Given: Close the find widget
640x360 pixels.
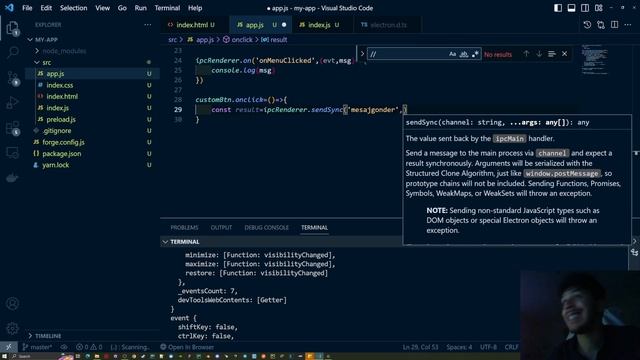Looking at the screenshot, I should coord(564,54).
